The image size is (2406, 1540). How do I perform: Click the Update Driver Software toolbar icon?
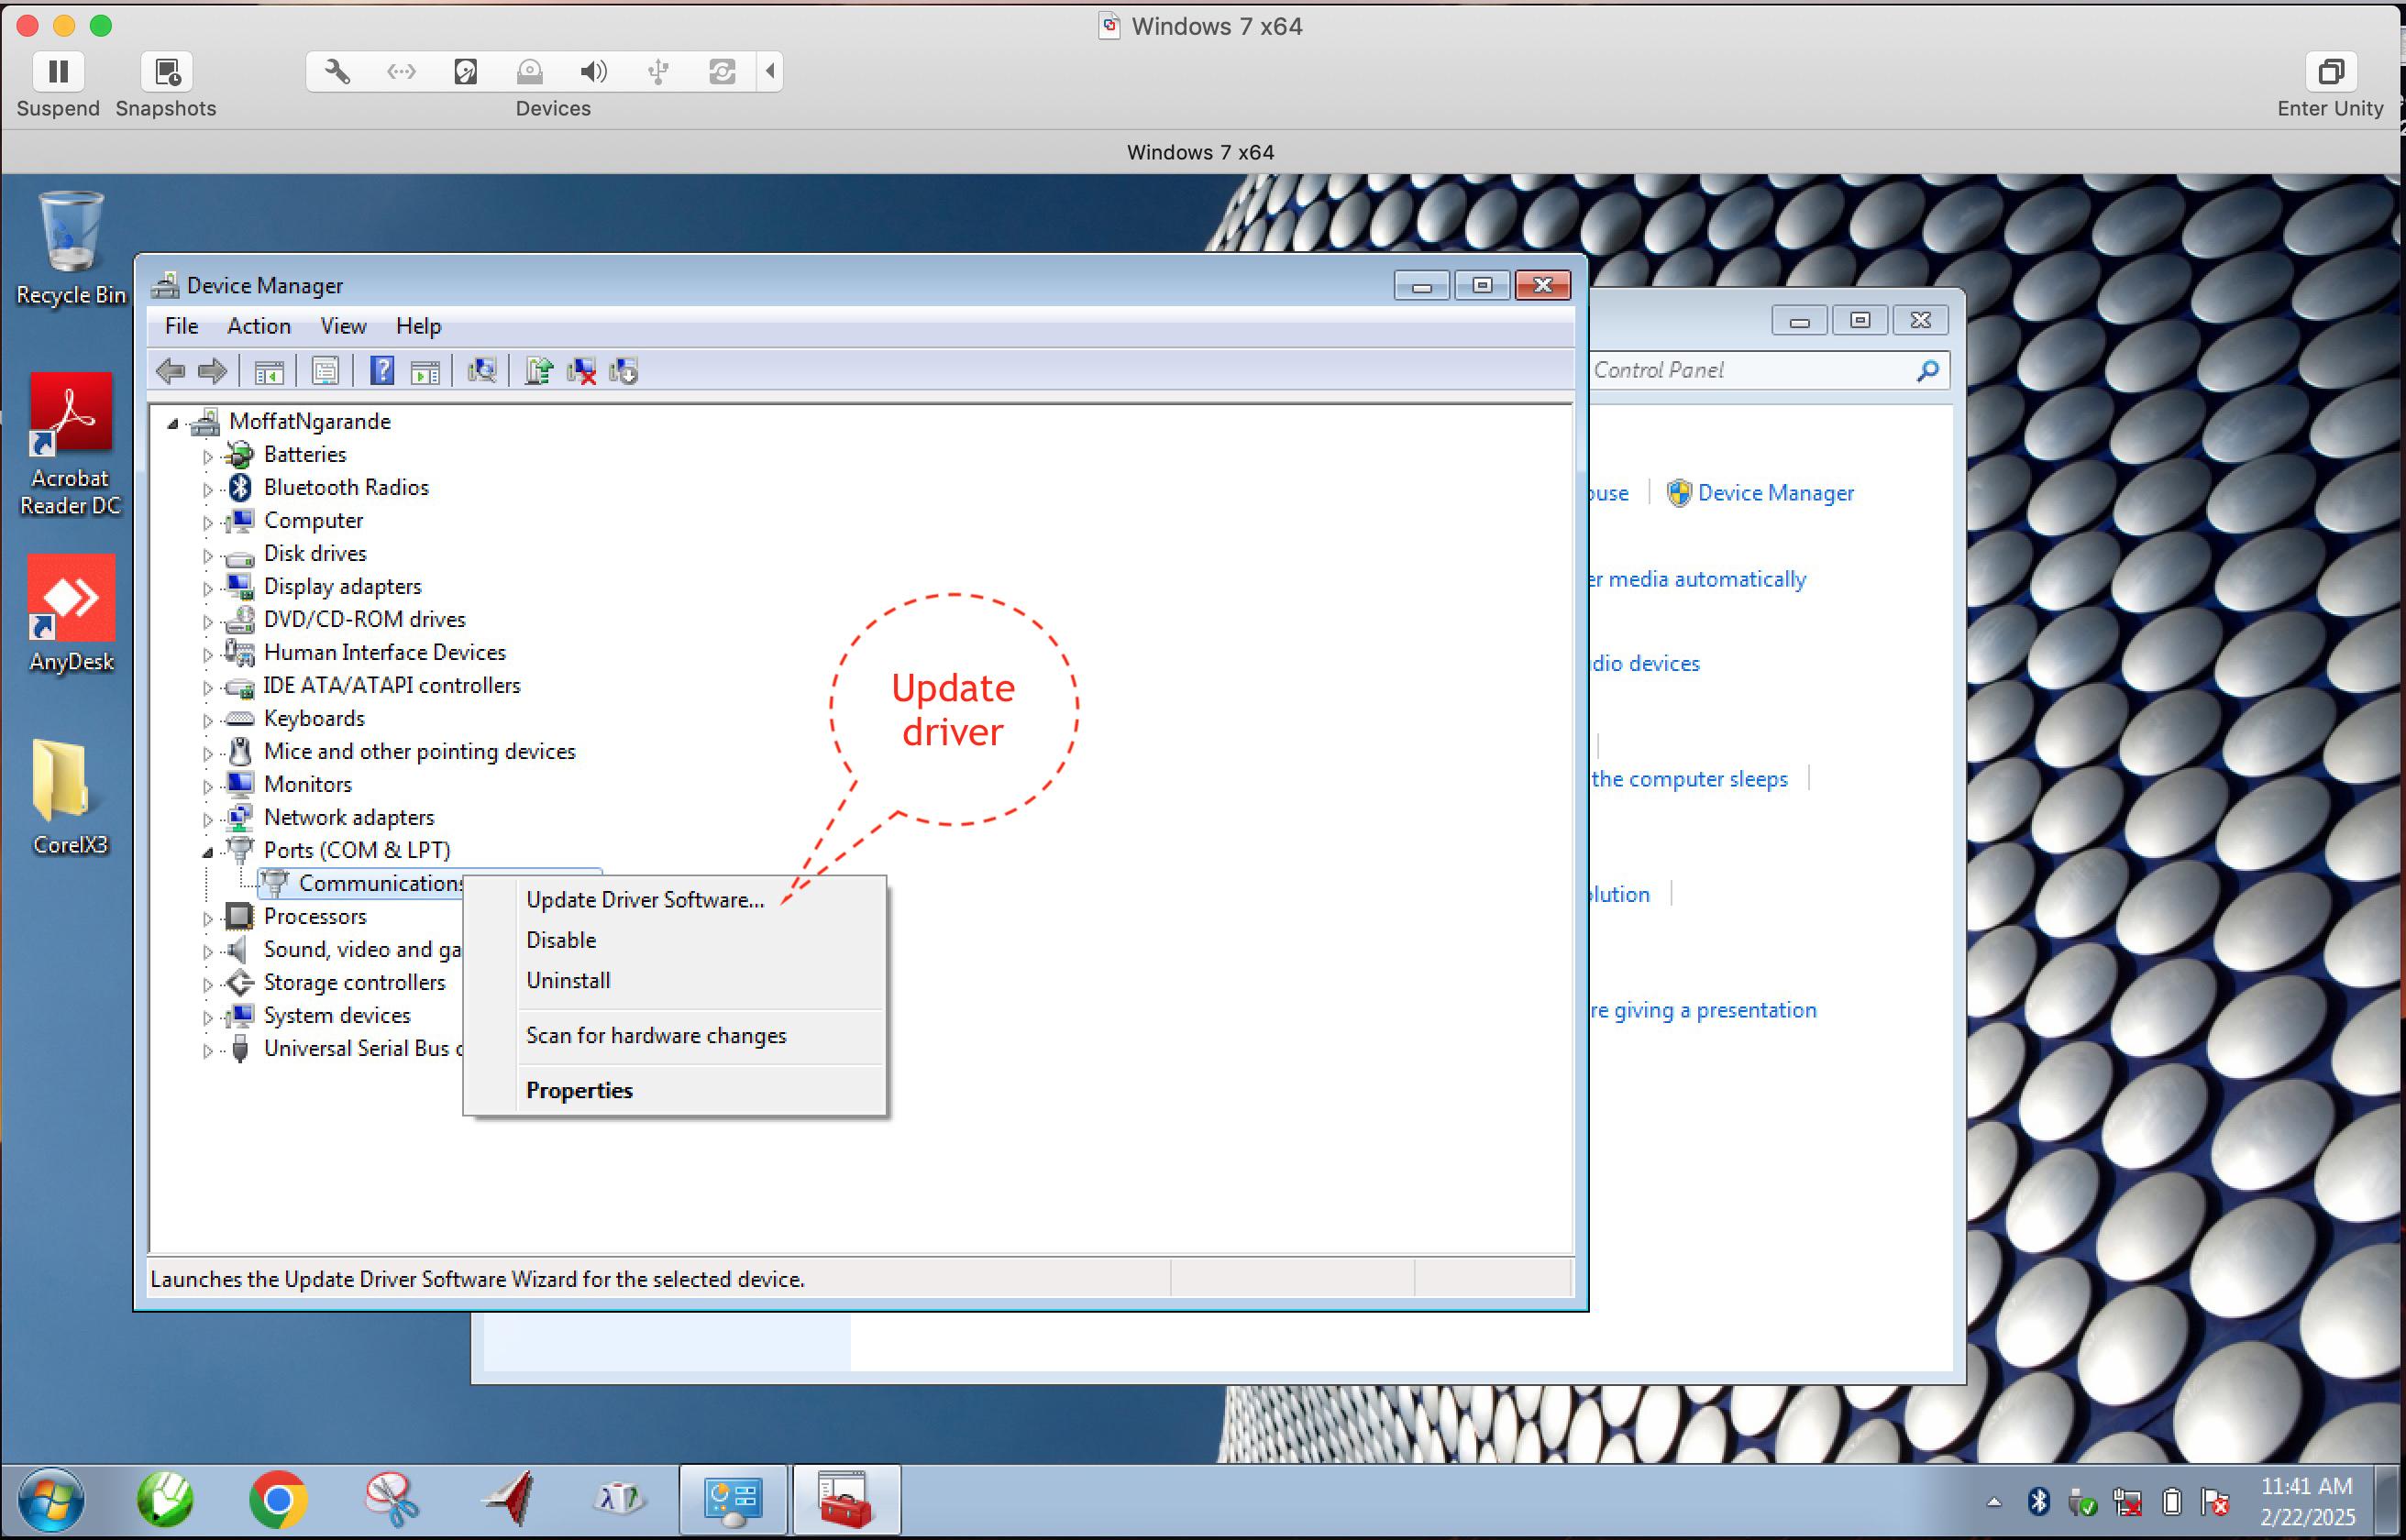click(x=539, y=371)
